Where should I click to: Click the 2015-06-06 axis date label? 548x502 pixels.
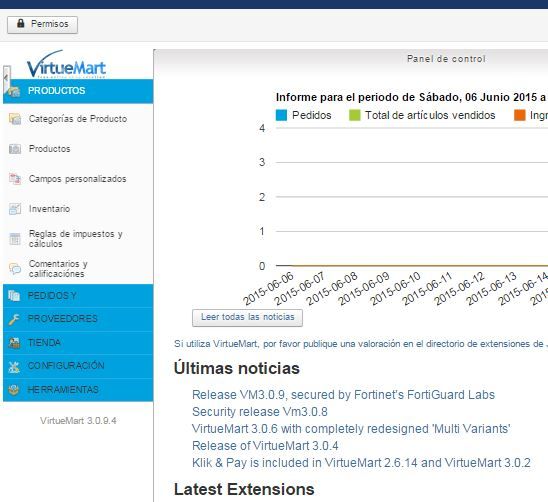(x=268, y=289)
